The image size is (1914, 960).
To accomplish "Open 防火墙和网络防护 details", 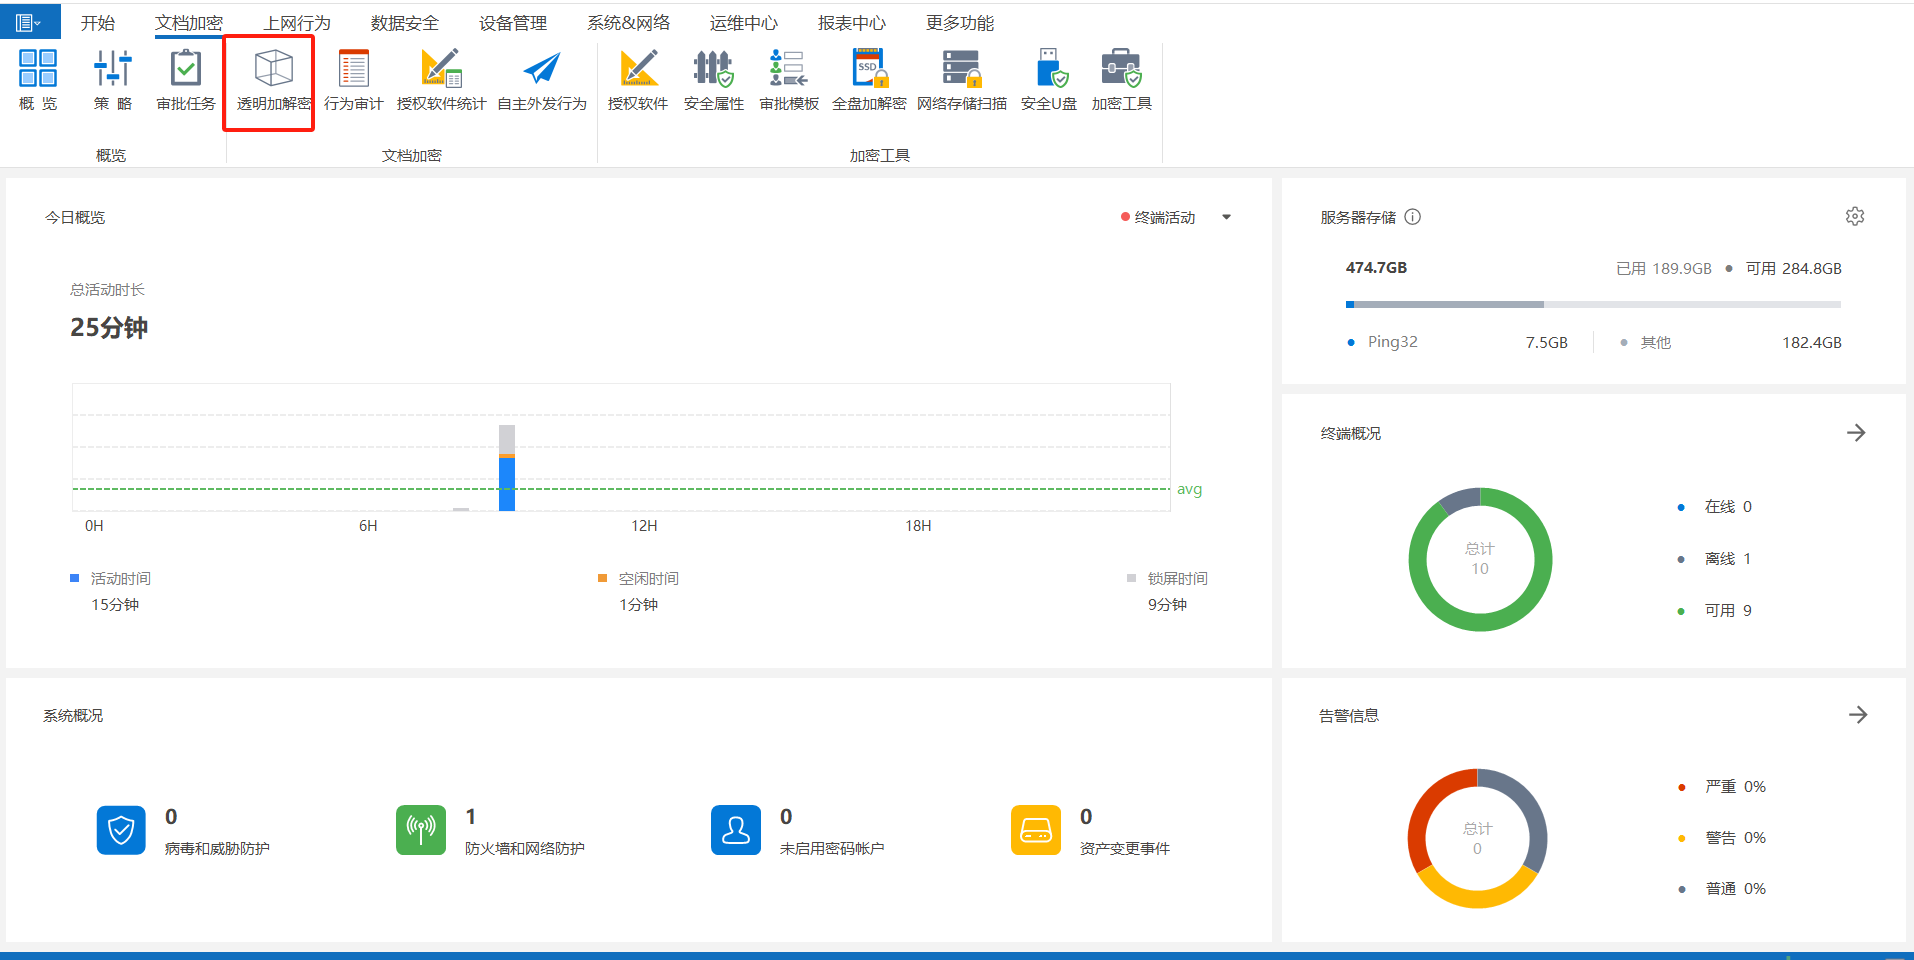I will point(524,849).
